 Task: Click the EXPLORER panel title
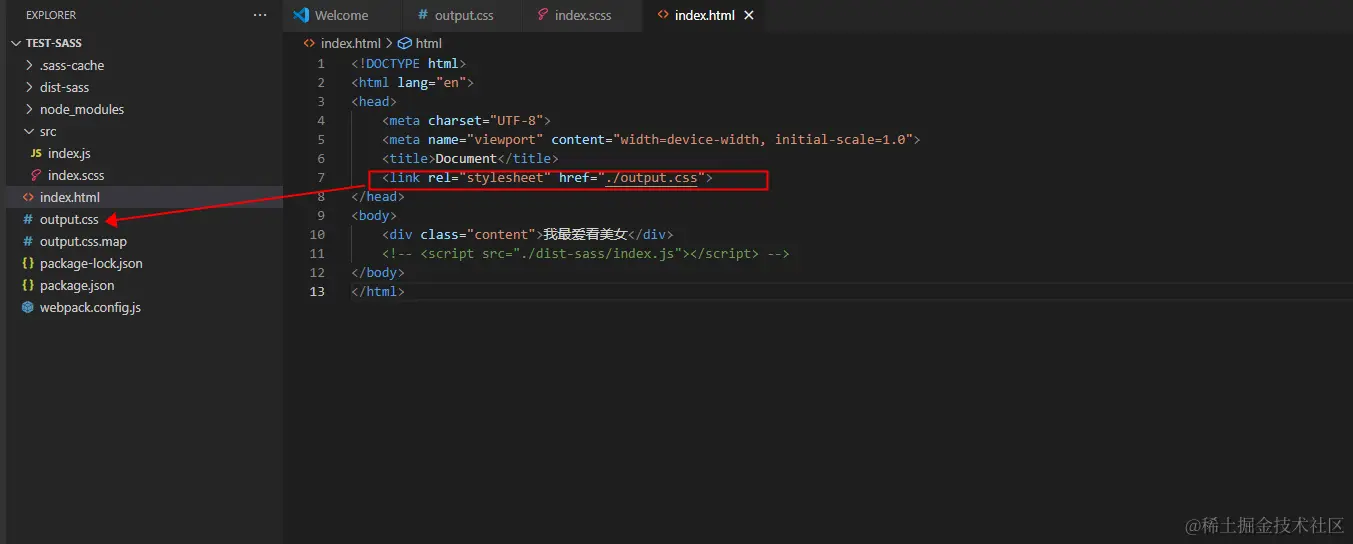pos(50,15)
